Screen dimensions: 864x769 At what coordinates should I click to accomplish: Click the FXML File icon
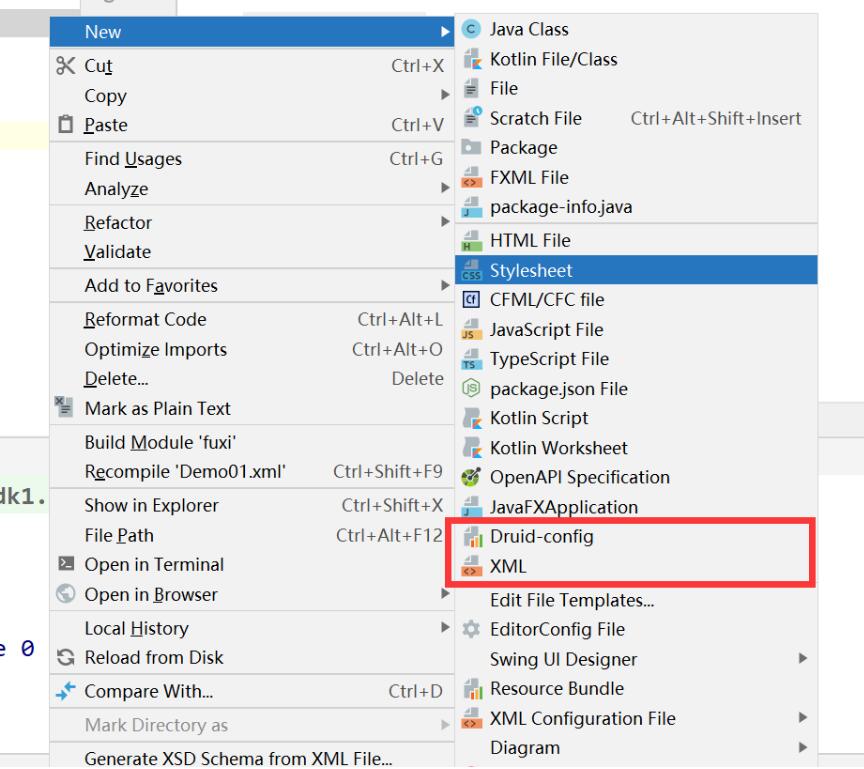pos(471,178)
